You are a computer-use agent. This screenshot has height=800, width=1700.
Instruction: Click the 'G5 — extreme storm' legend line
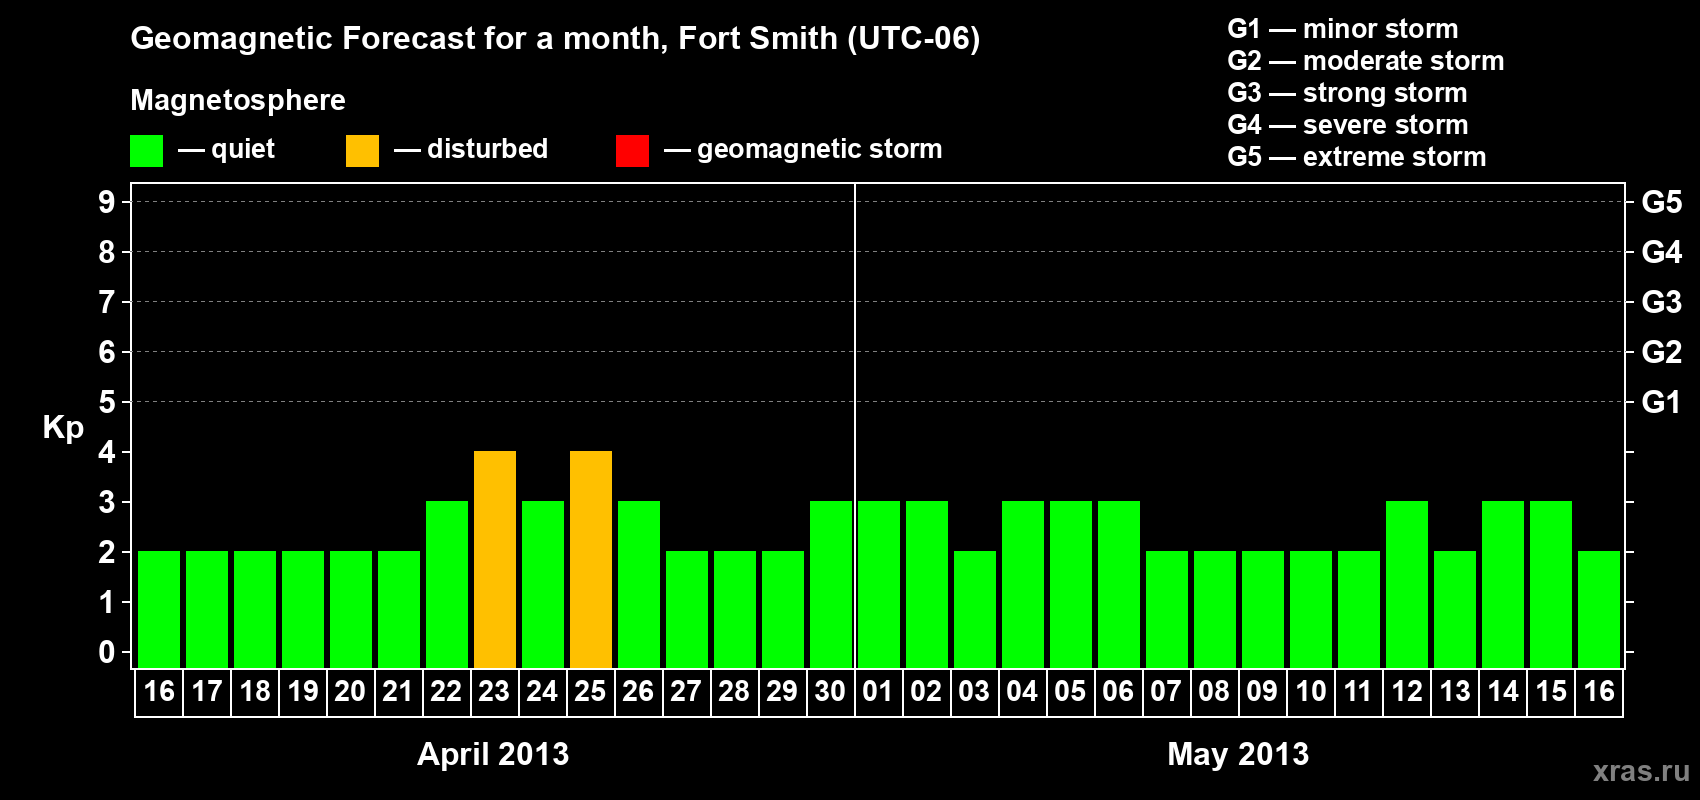[x=1356, y=157]
